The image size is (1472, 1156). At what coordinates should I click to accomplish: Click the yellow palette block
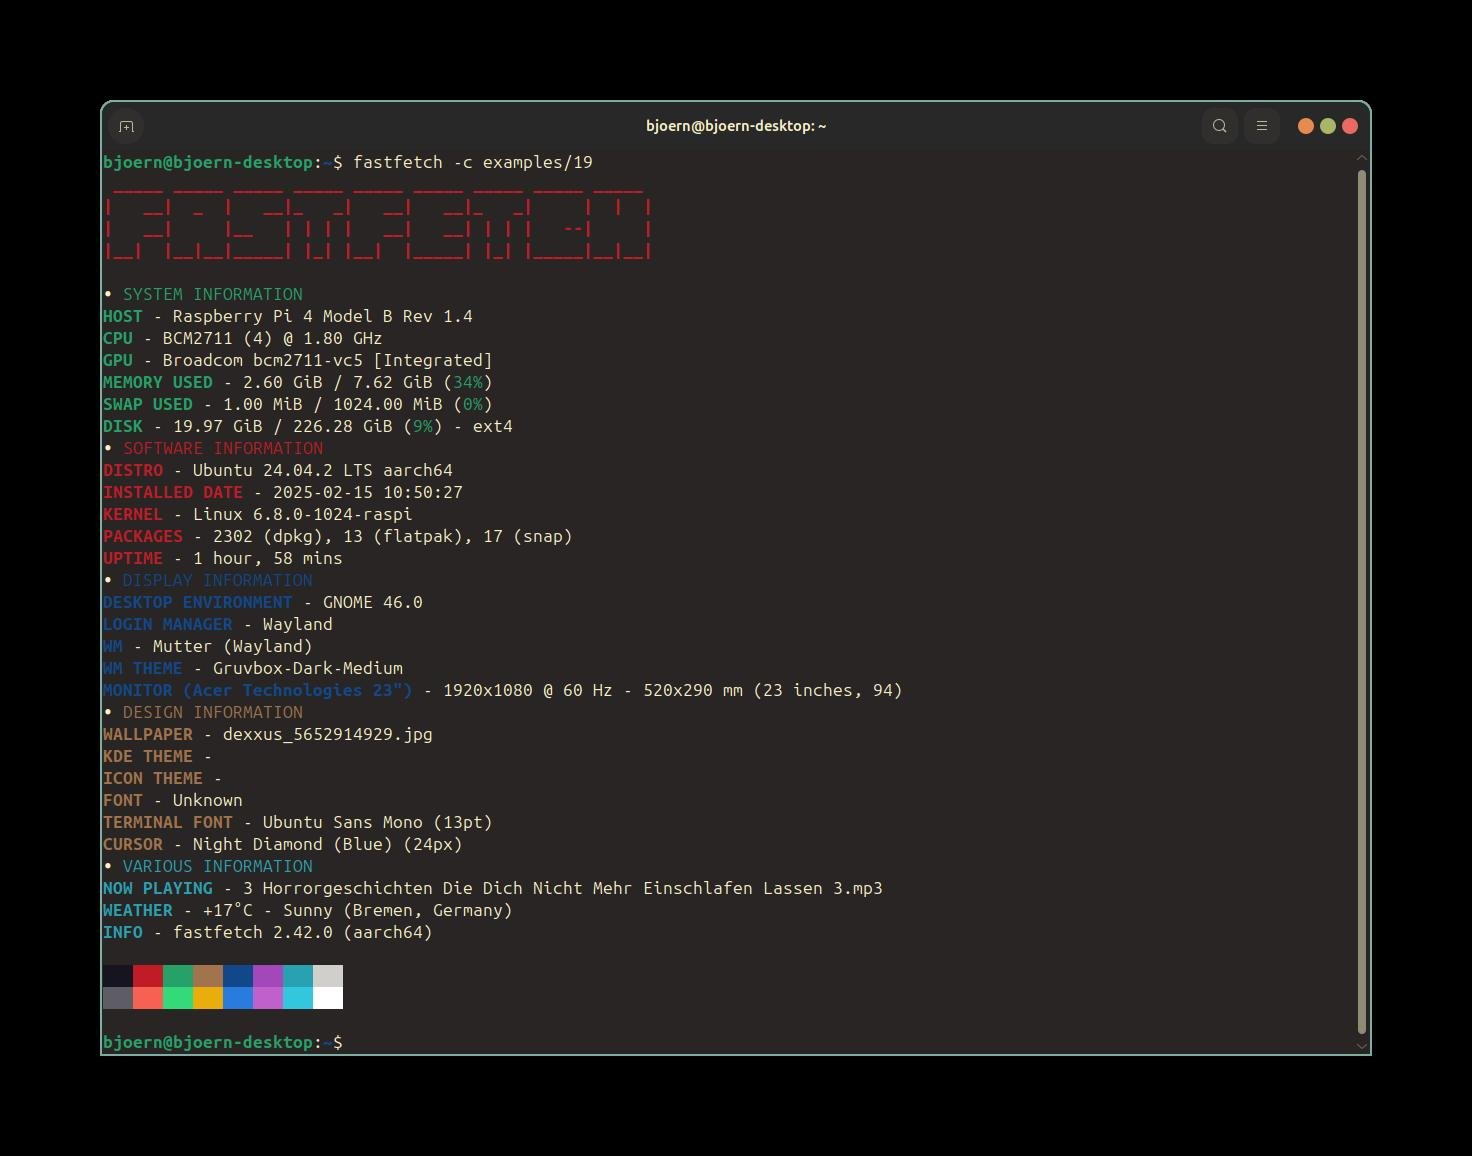(x=208, y=998)
